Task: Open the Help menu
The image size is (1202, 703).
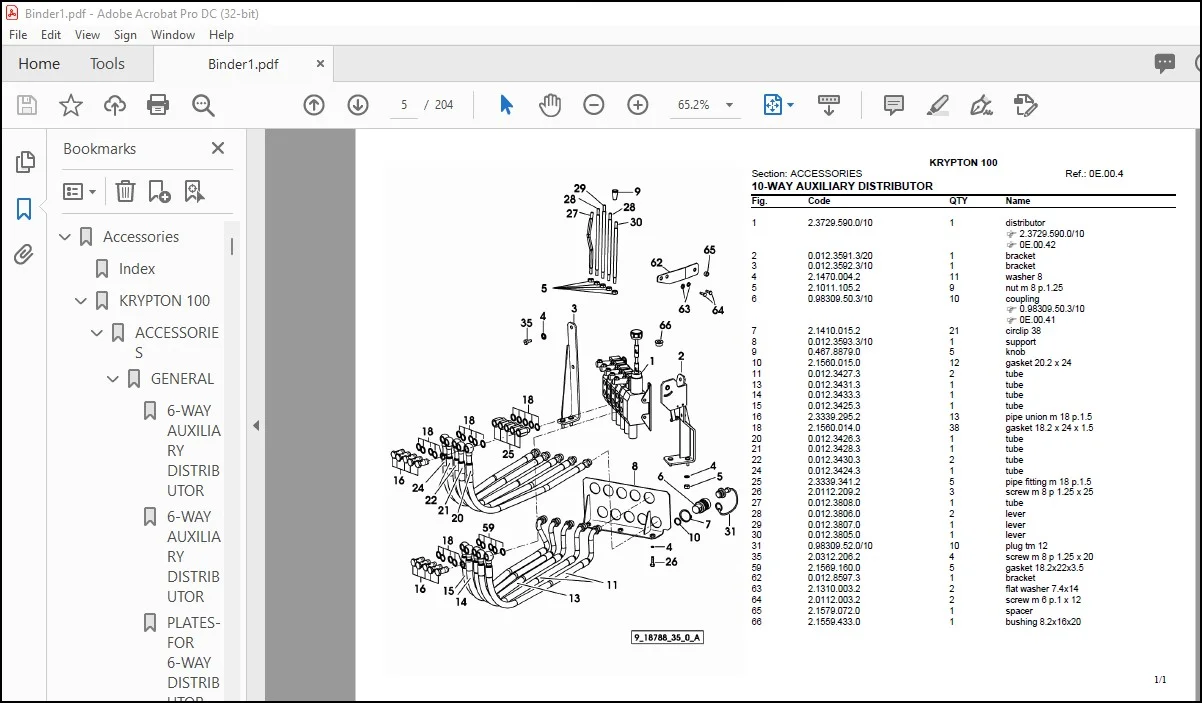Action: (x=221, y=35)
